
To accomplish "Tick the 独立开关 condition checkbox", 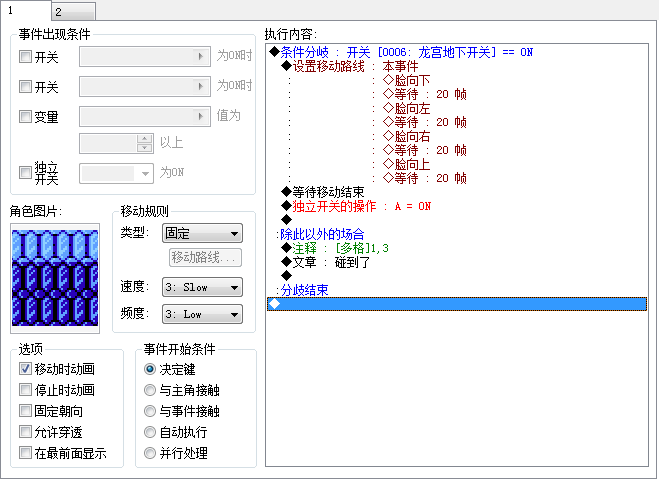I will point(25,172).
